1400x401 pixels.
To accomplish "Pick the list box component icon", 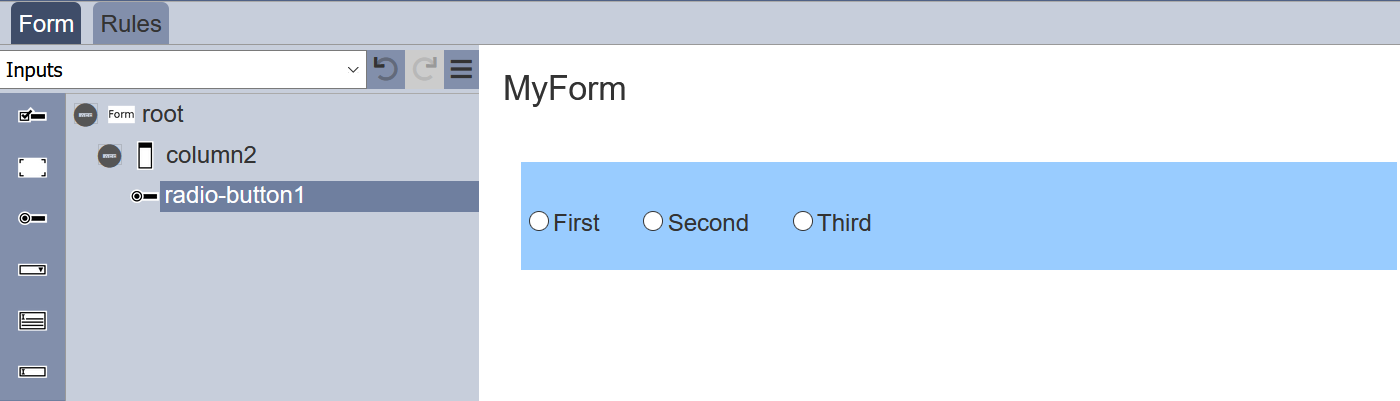I will tap(32, 320).
